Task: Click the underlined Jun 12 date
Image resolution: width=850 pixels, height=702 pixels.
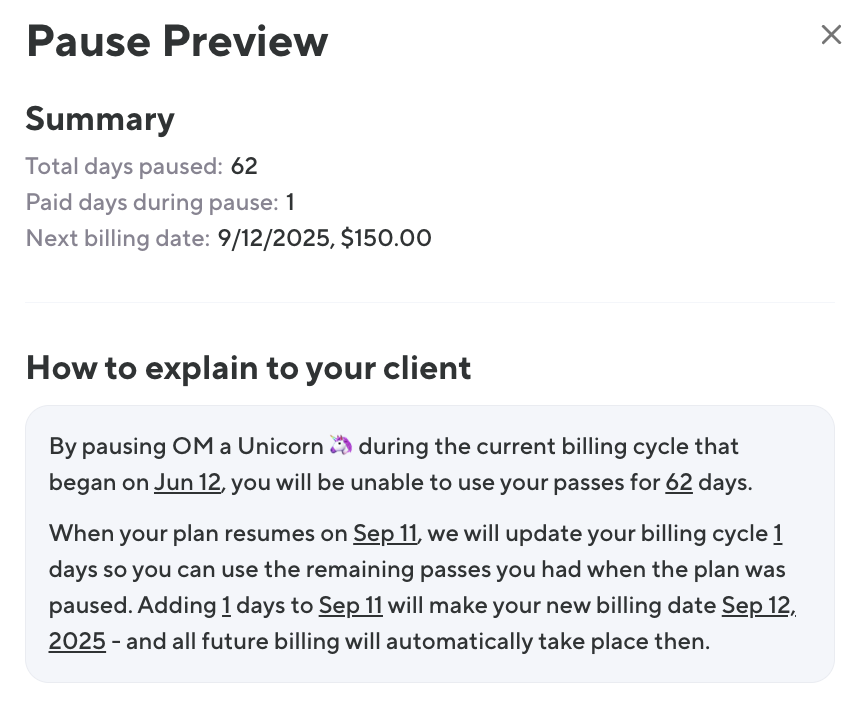Action: coord(187,482)
